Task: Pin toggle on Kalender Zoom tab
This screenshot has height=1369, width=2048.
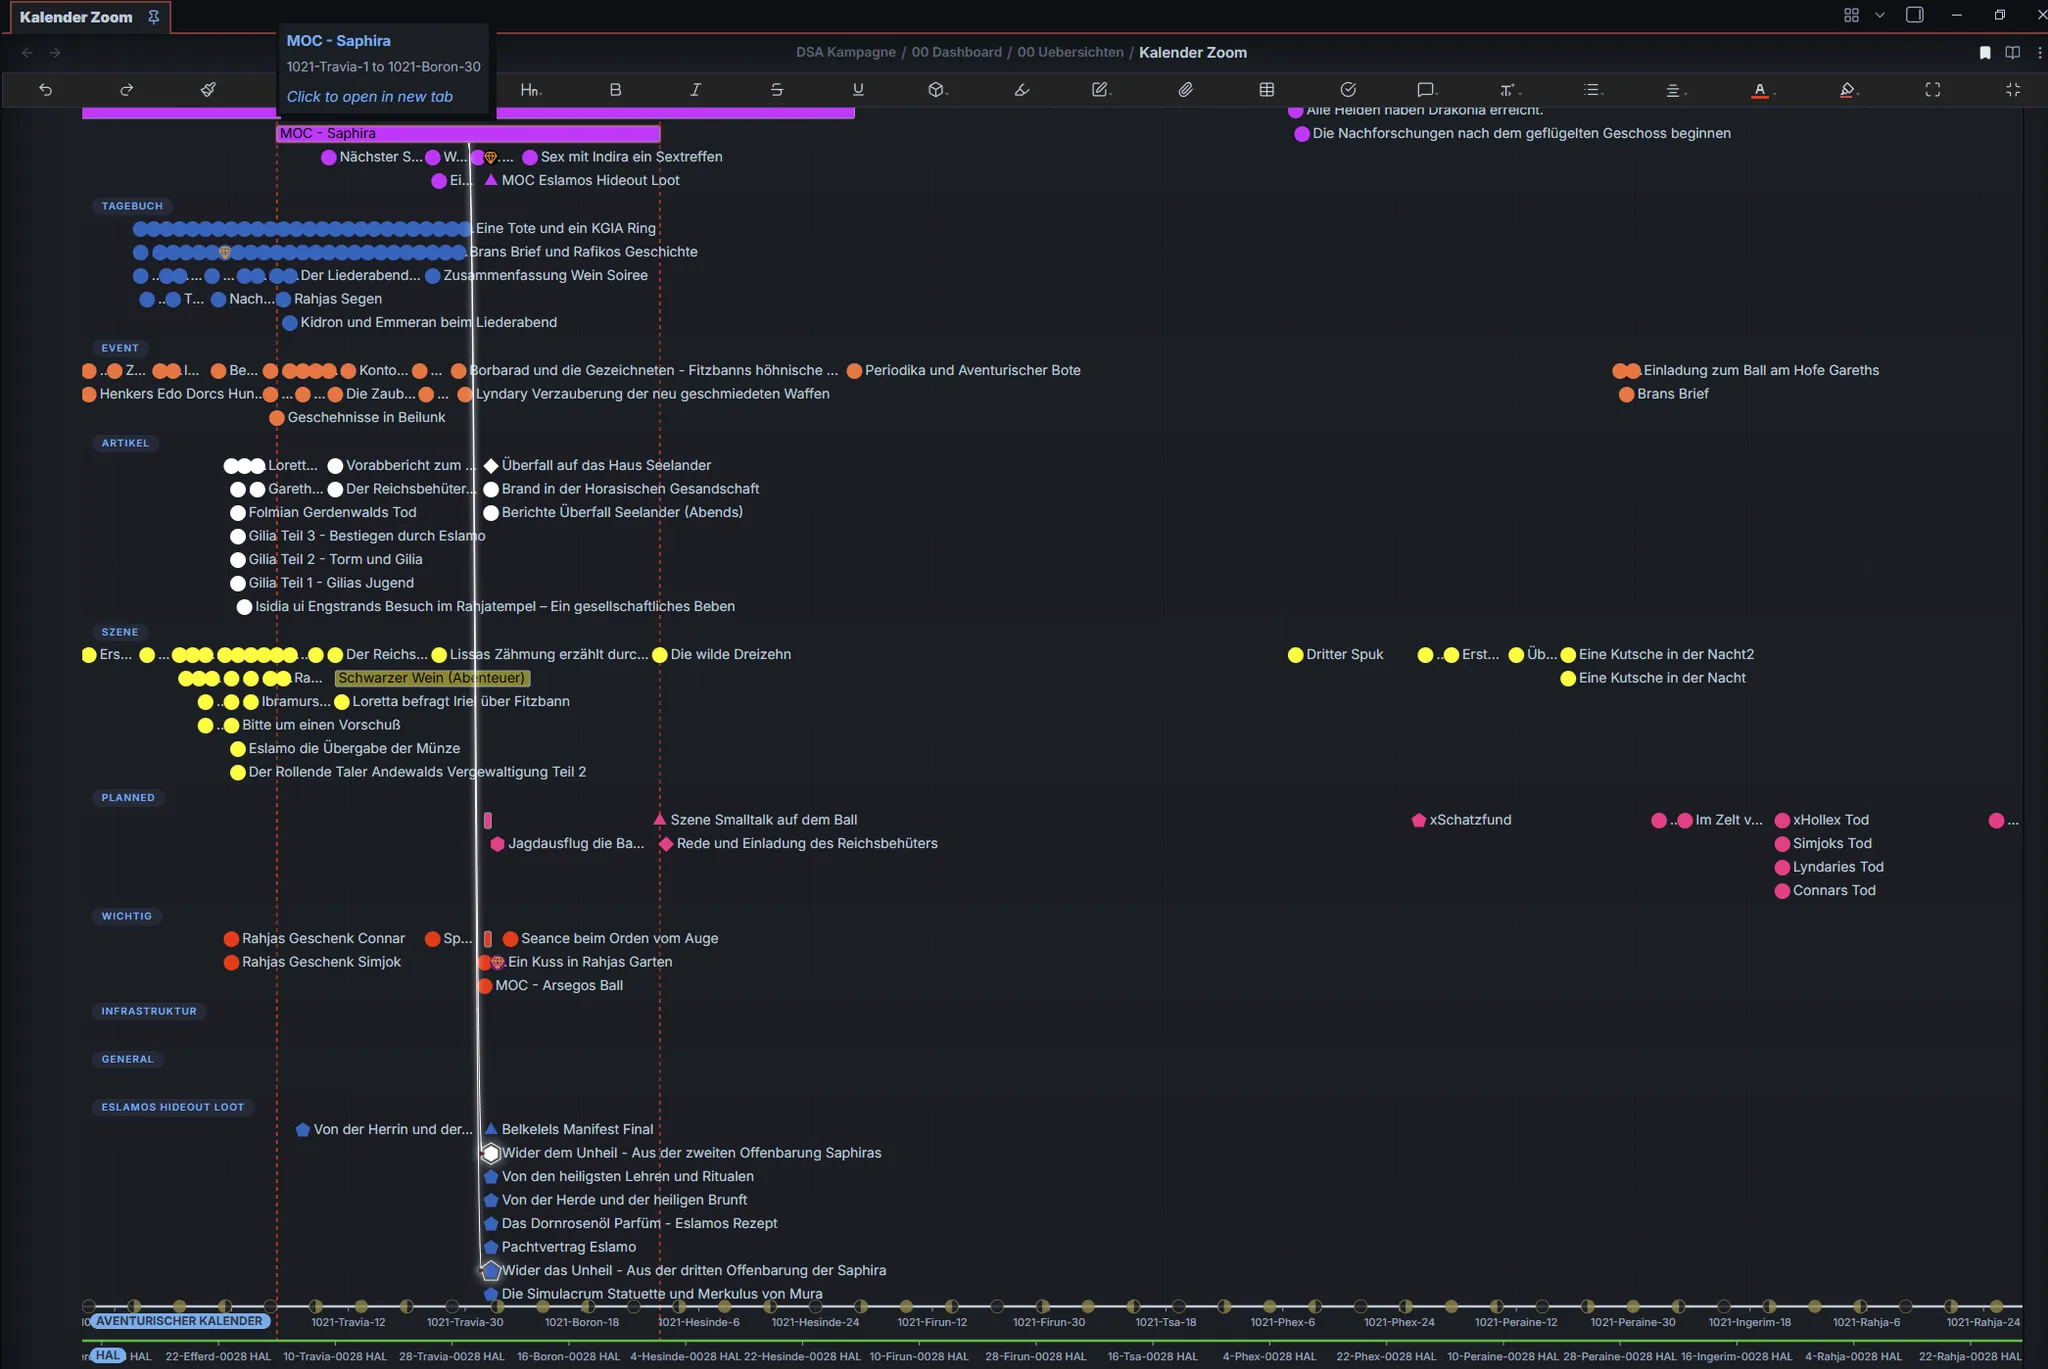Action: (153, 17)
